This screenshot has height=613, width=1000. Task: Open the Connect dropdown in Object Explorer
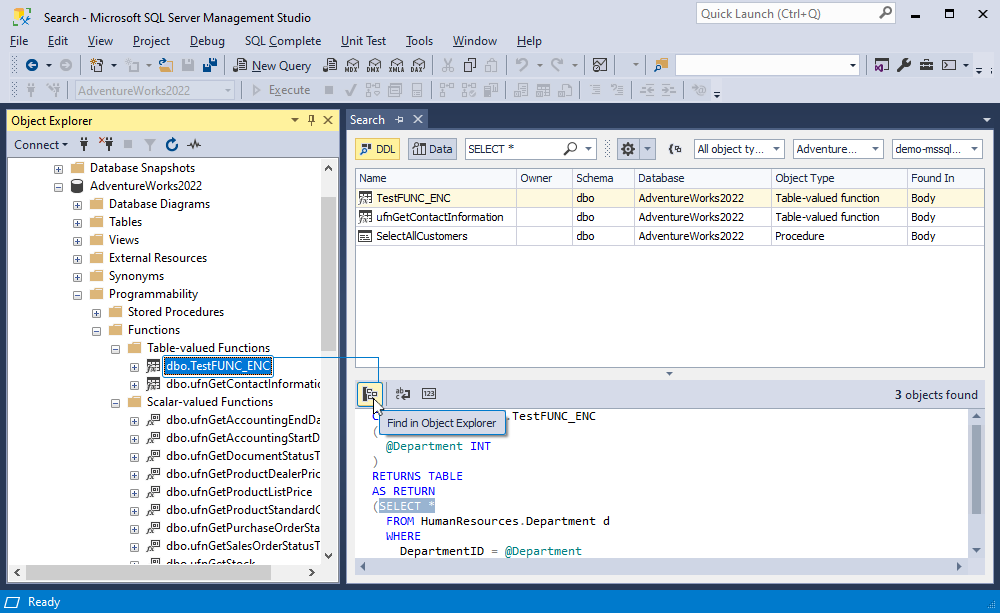41,145
